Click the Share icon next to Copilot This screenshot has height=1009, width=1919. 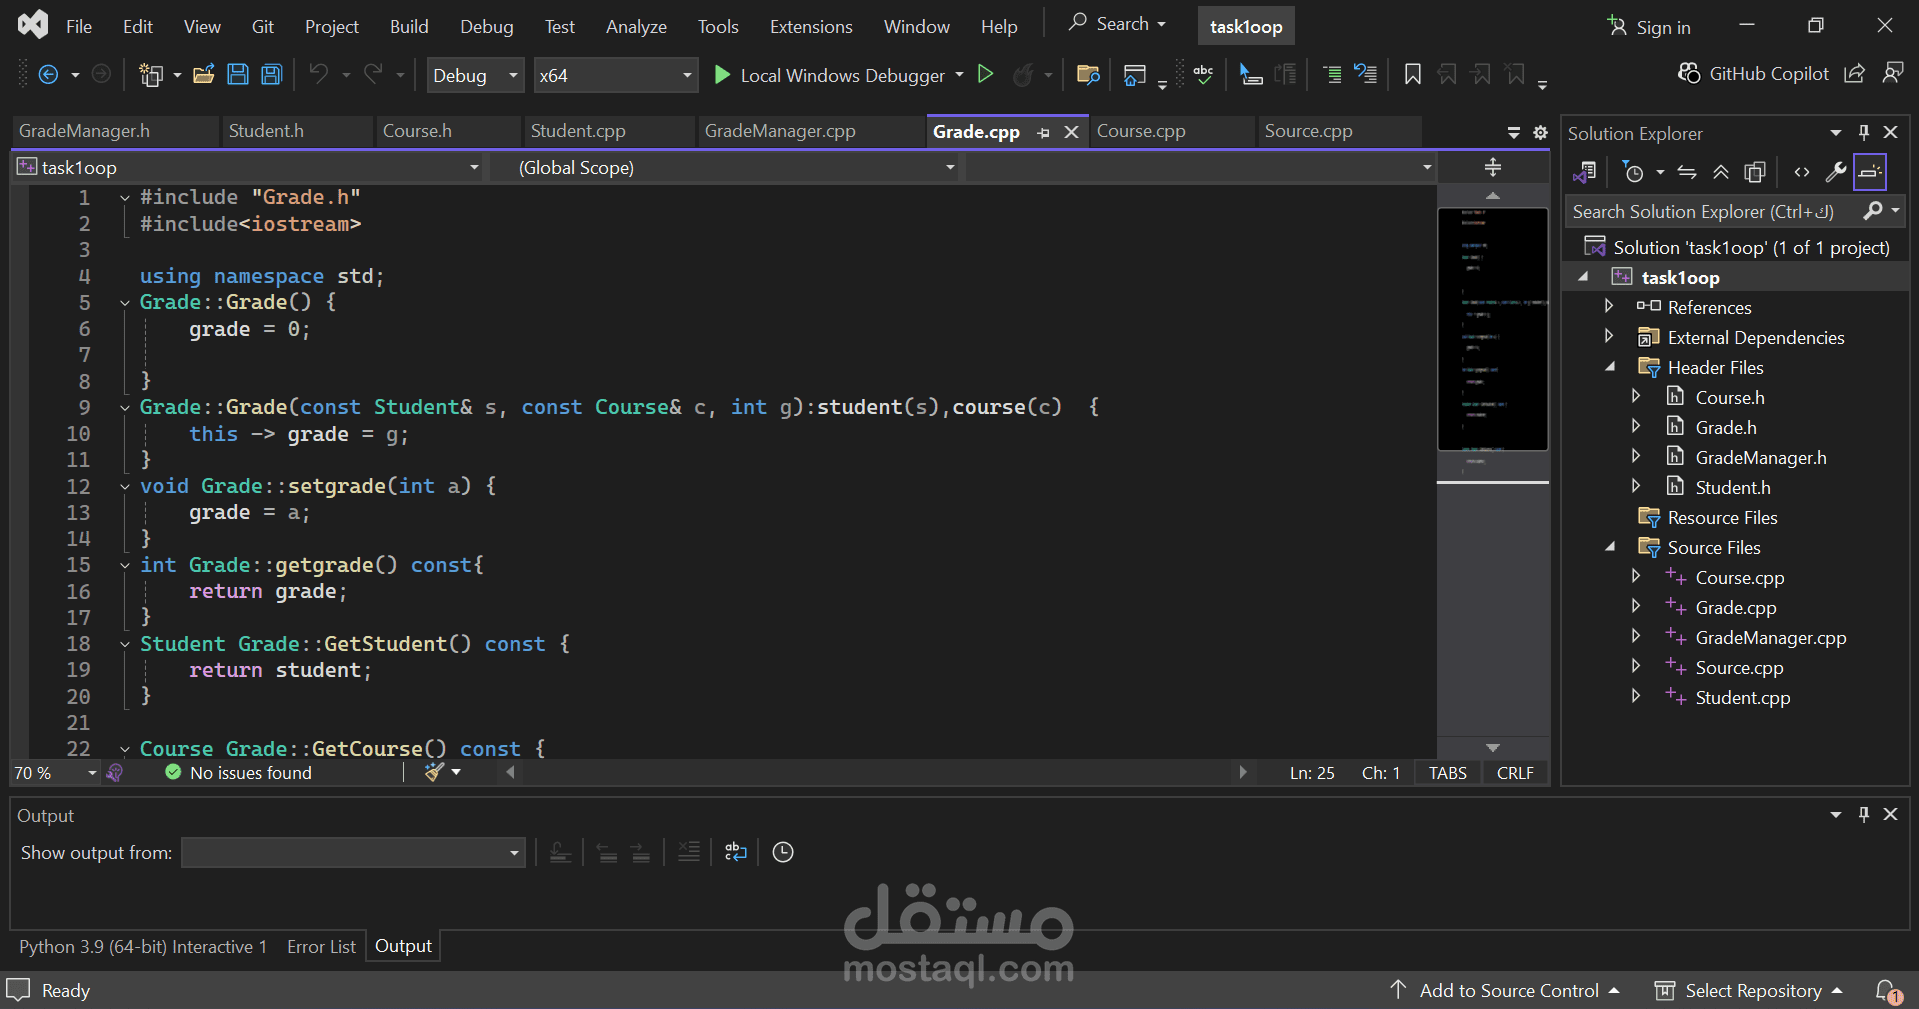(1854, 74)
